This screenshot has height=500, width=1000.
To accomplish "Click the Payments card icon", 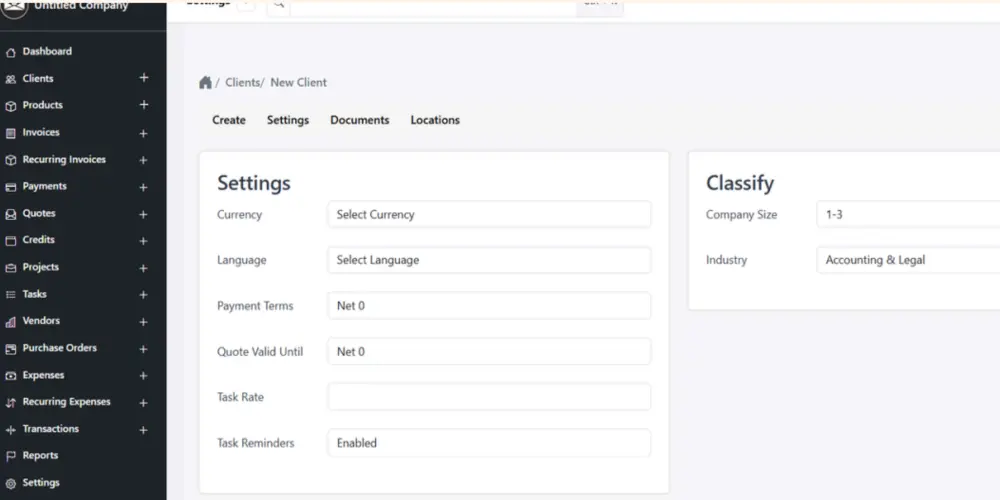I will point(10,187).
